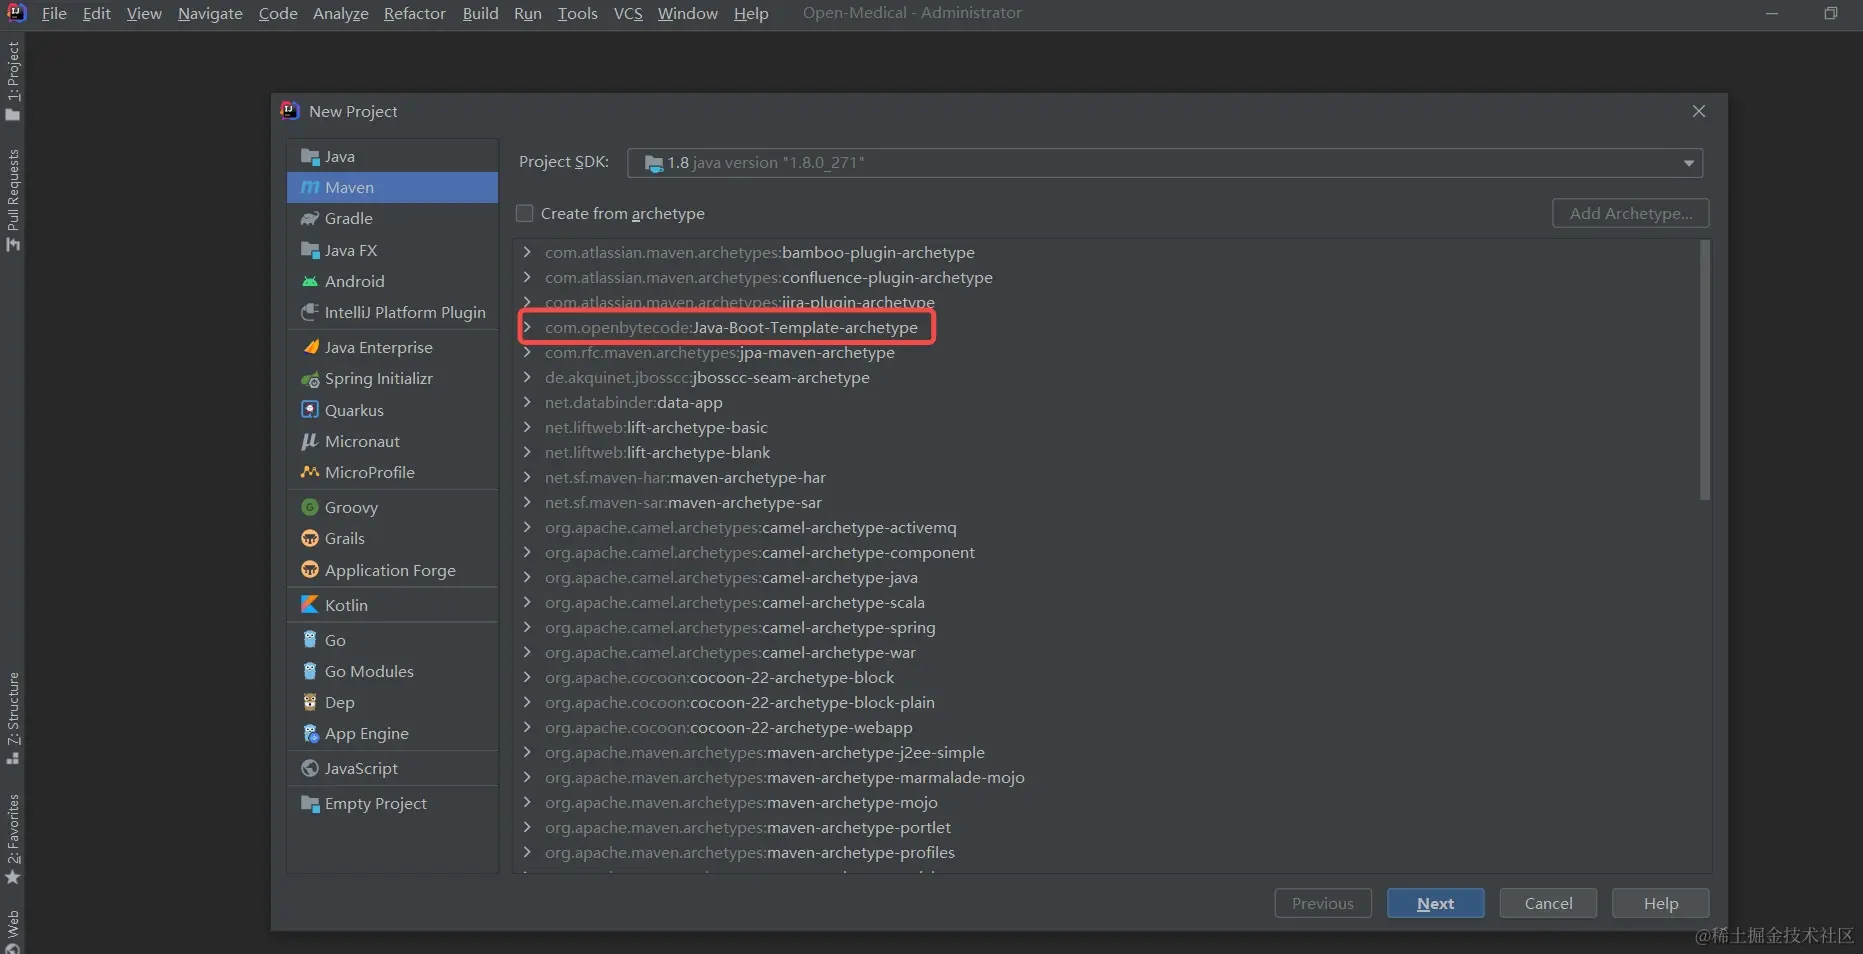Expand camel-archetype-activemq entry
Viewport: 1863px width, 954px height.
(527, 527)
